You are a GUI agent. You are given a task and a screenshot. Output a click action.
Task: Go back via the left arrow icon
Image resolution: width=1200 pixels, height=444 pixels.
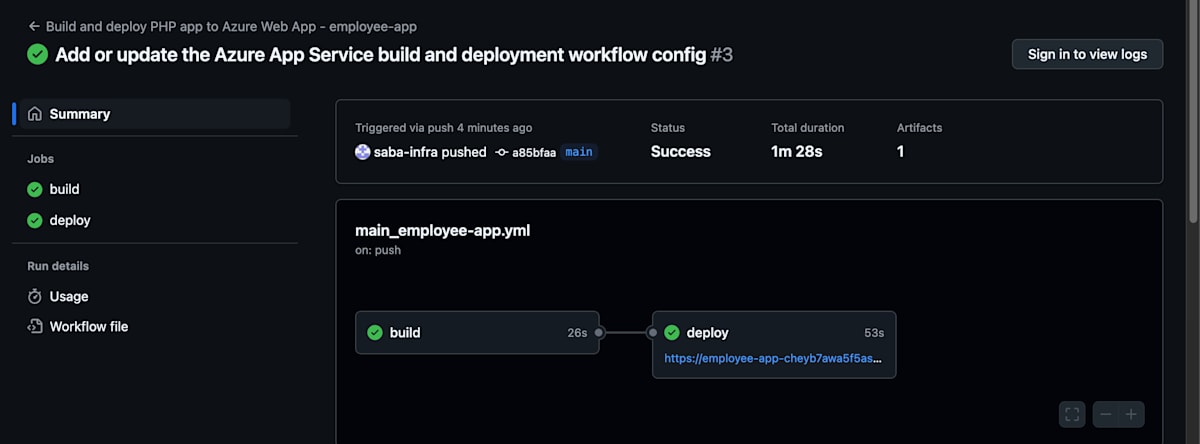pos(34,26)
